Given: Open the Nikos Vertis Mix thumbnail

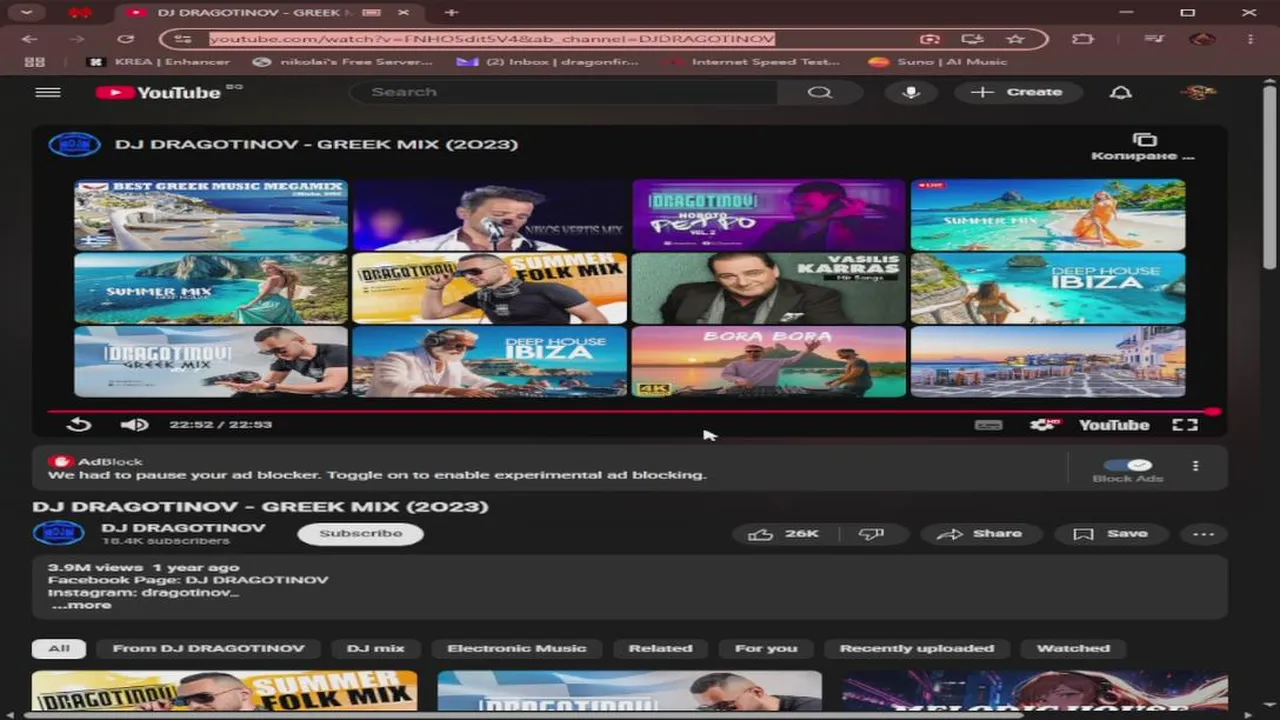Looking at the screenshot, I should (490, 215).
